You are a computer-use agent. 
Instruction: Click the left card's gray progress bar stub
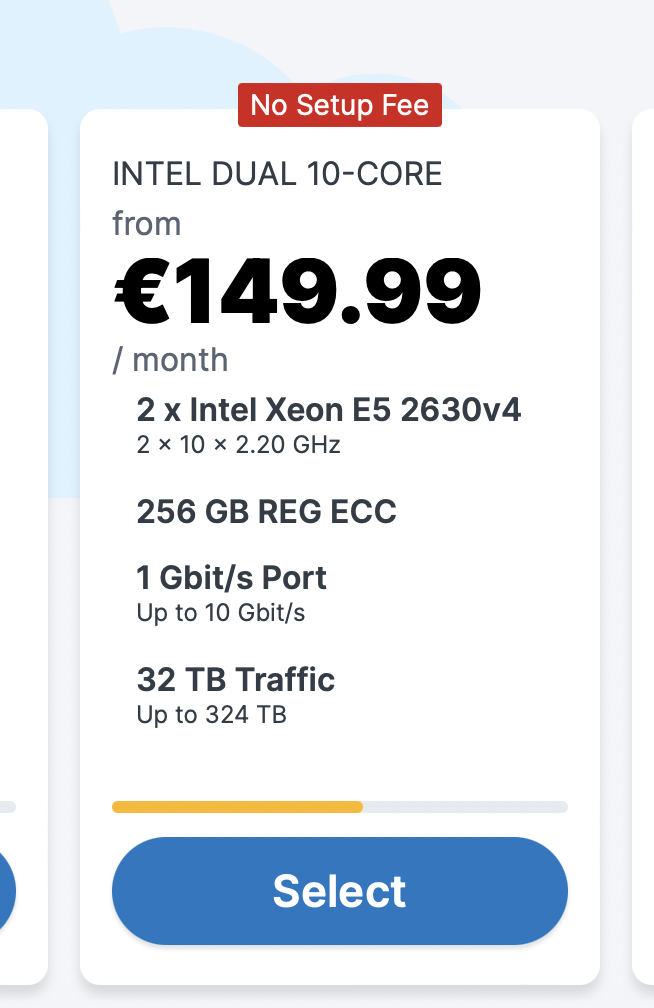(7, 807)
